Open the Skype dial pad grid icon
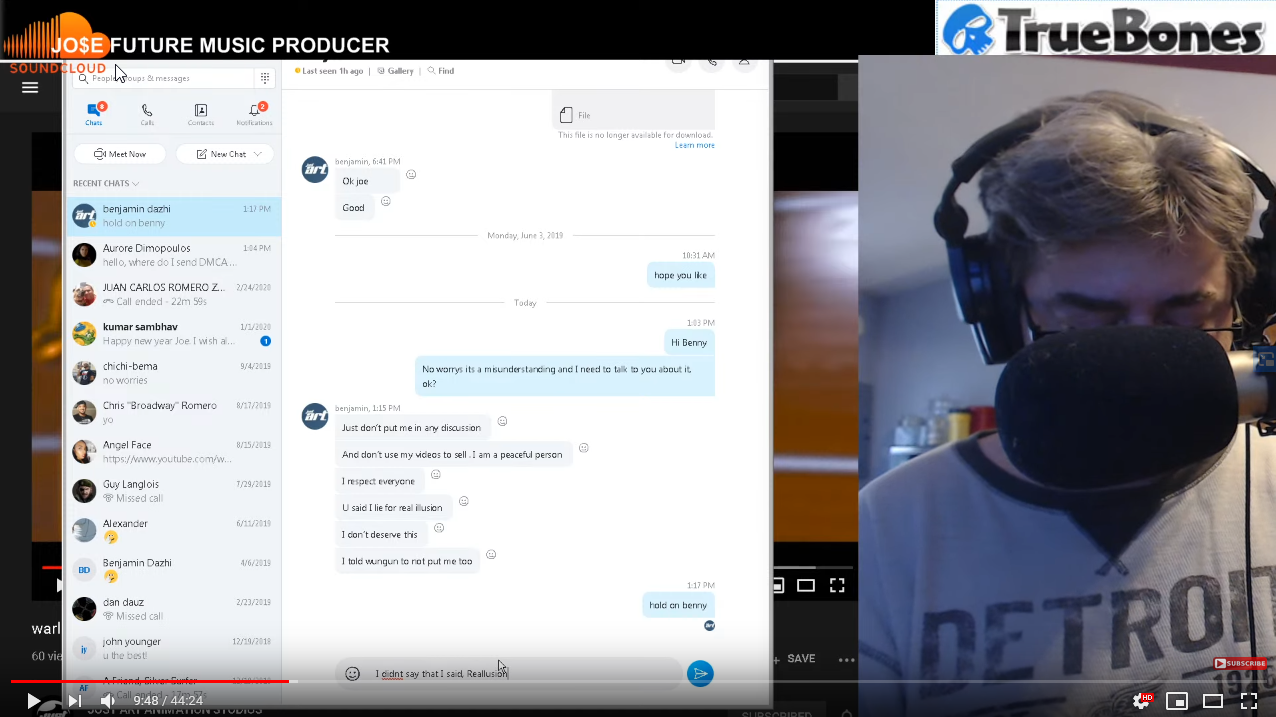Viewport: 1276px width, 717px height. (265, 78)
